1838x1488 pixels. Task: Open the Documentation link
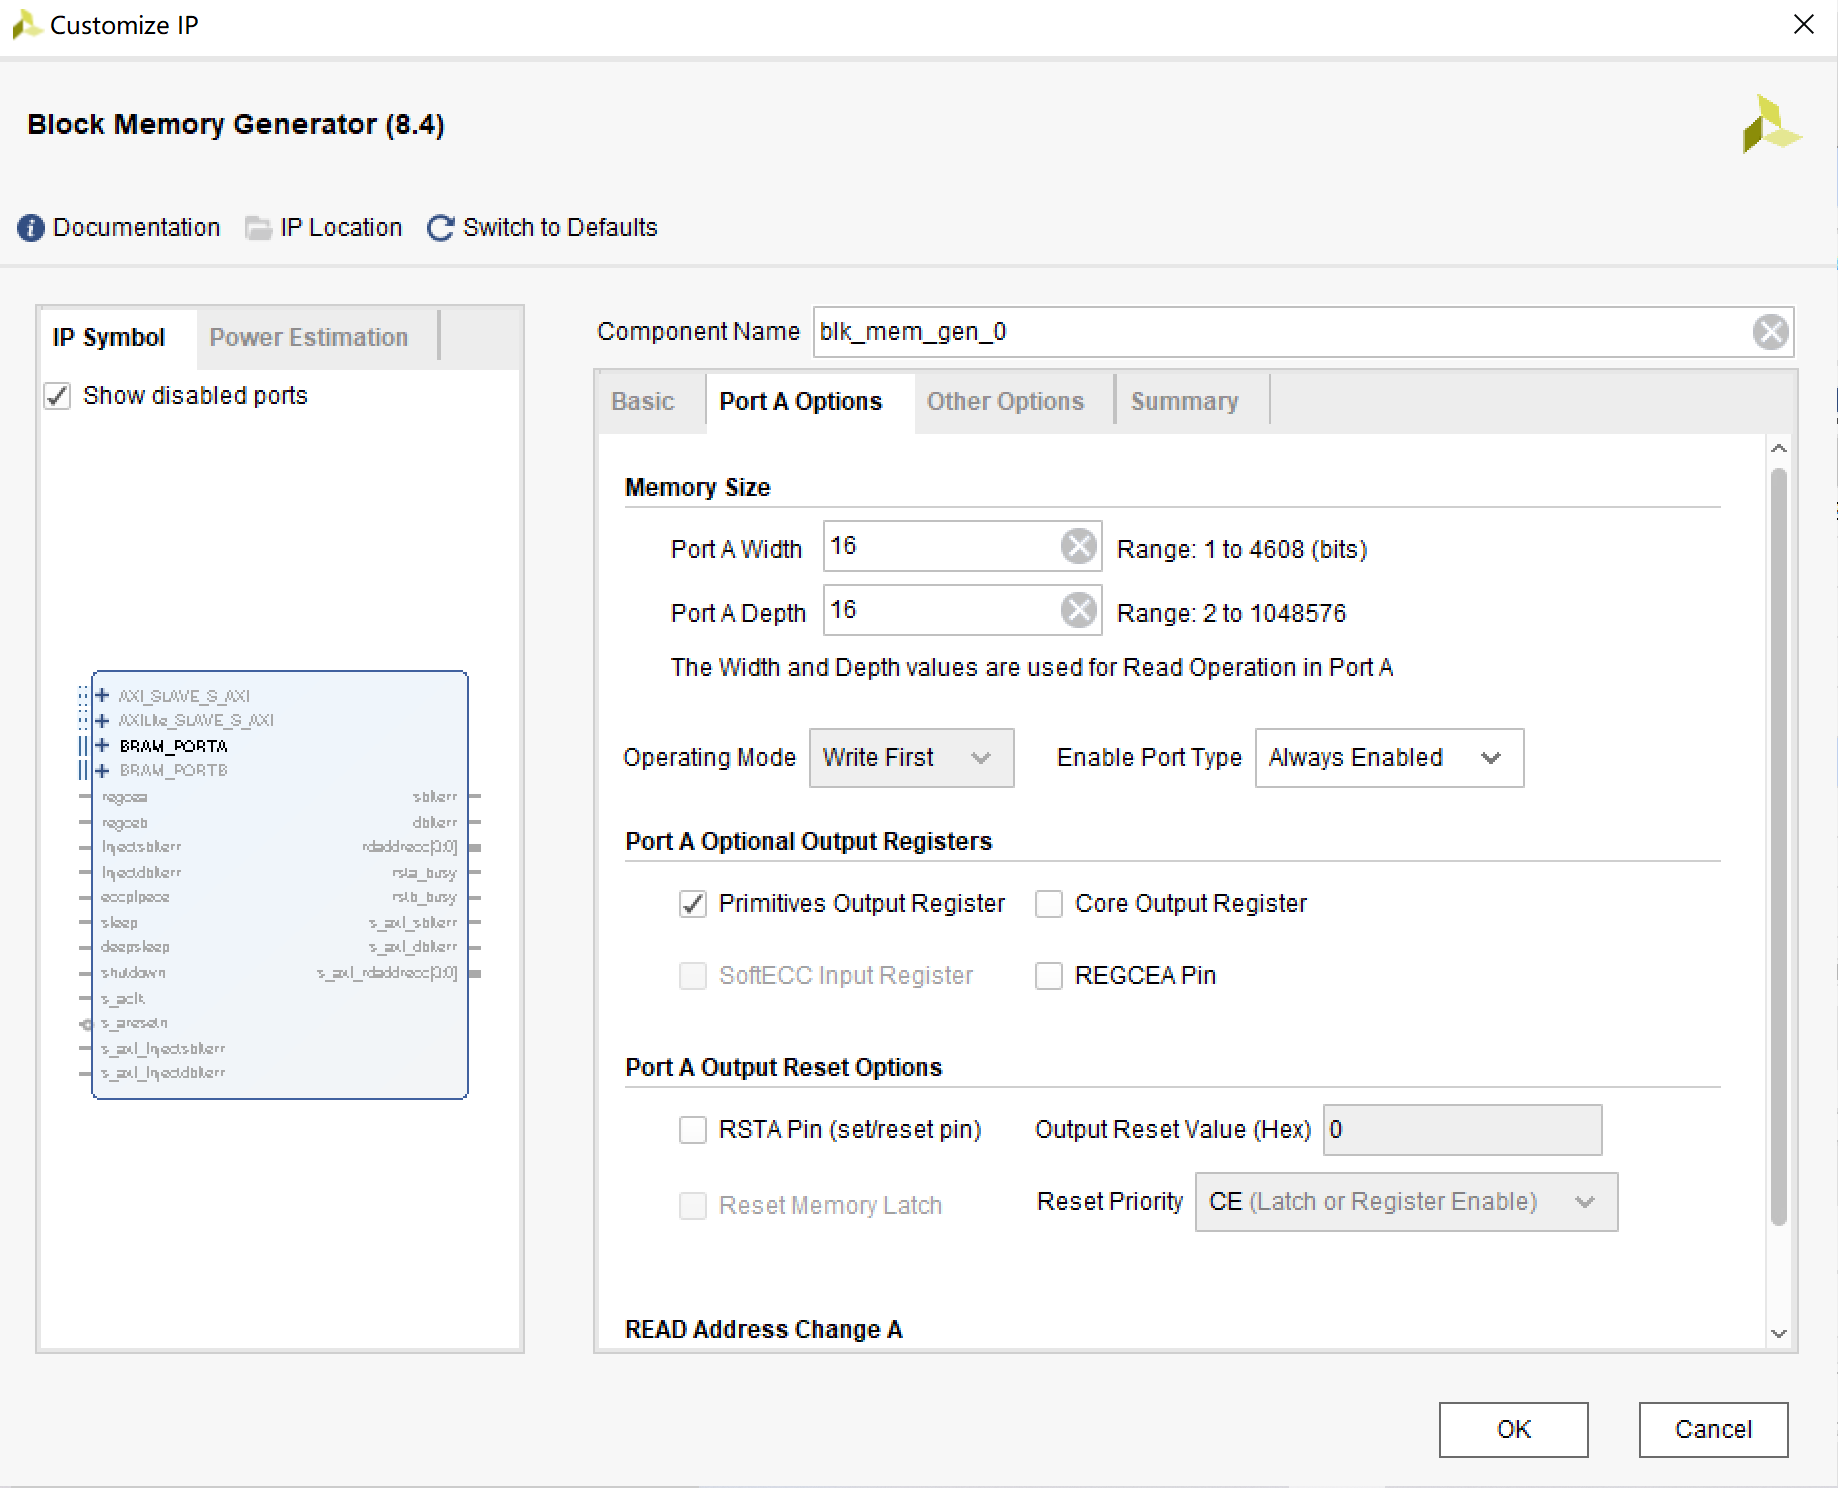[x=136, y=228]
